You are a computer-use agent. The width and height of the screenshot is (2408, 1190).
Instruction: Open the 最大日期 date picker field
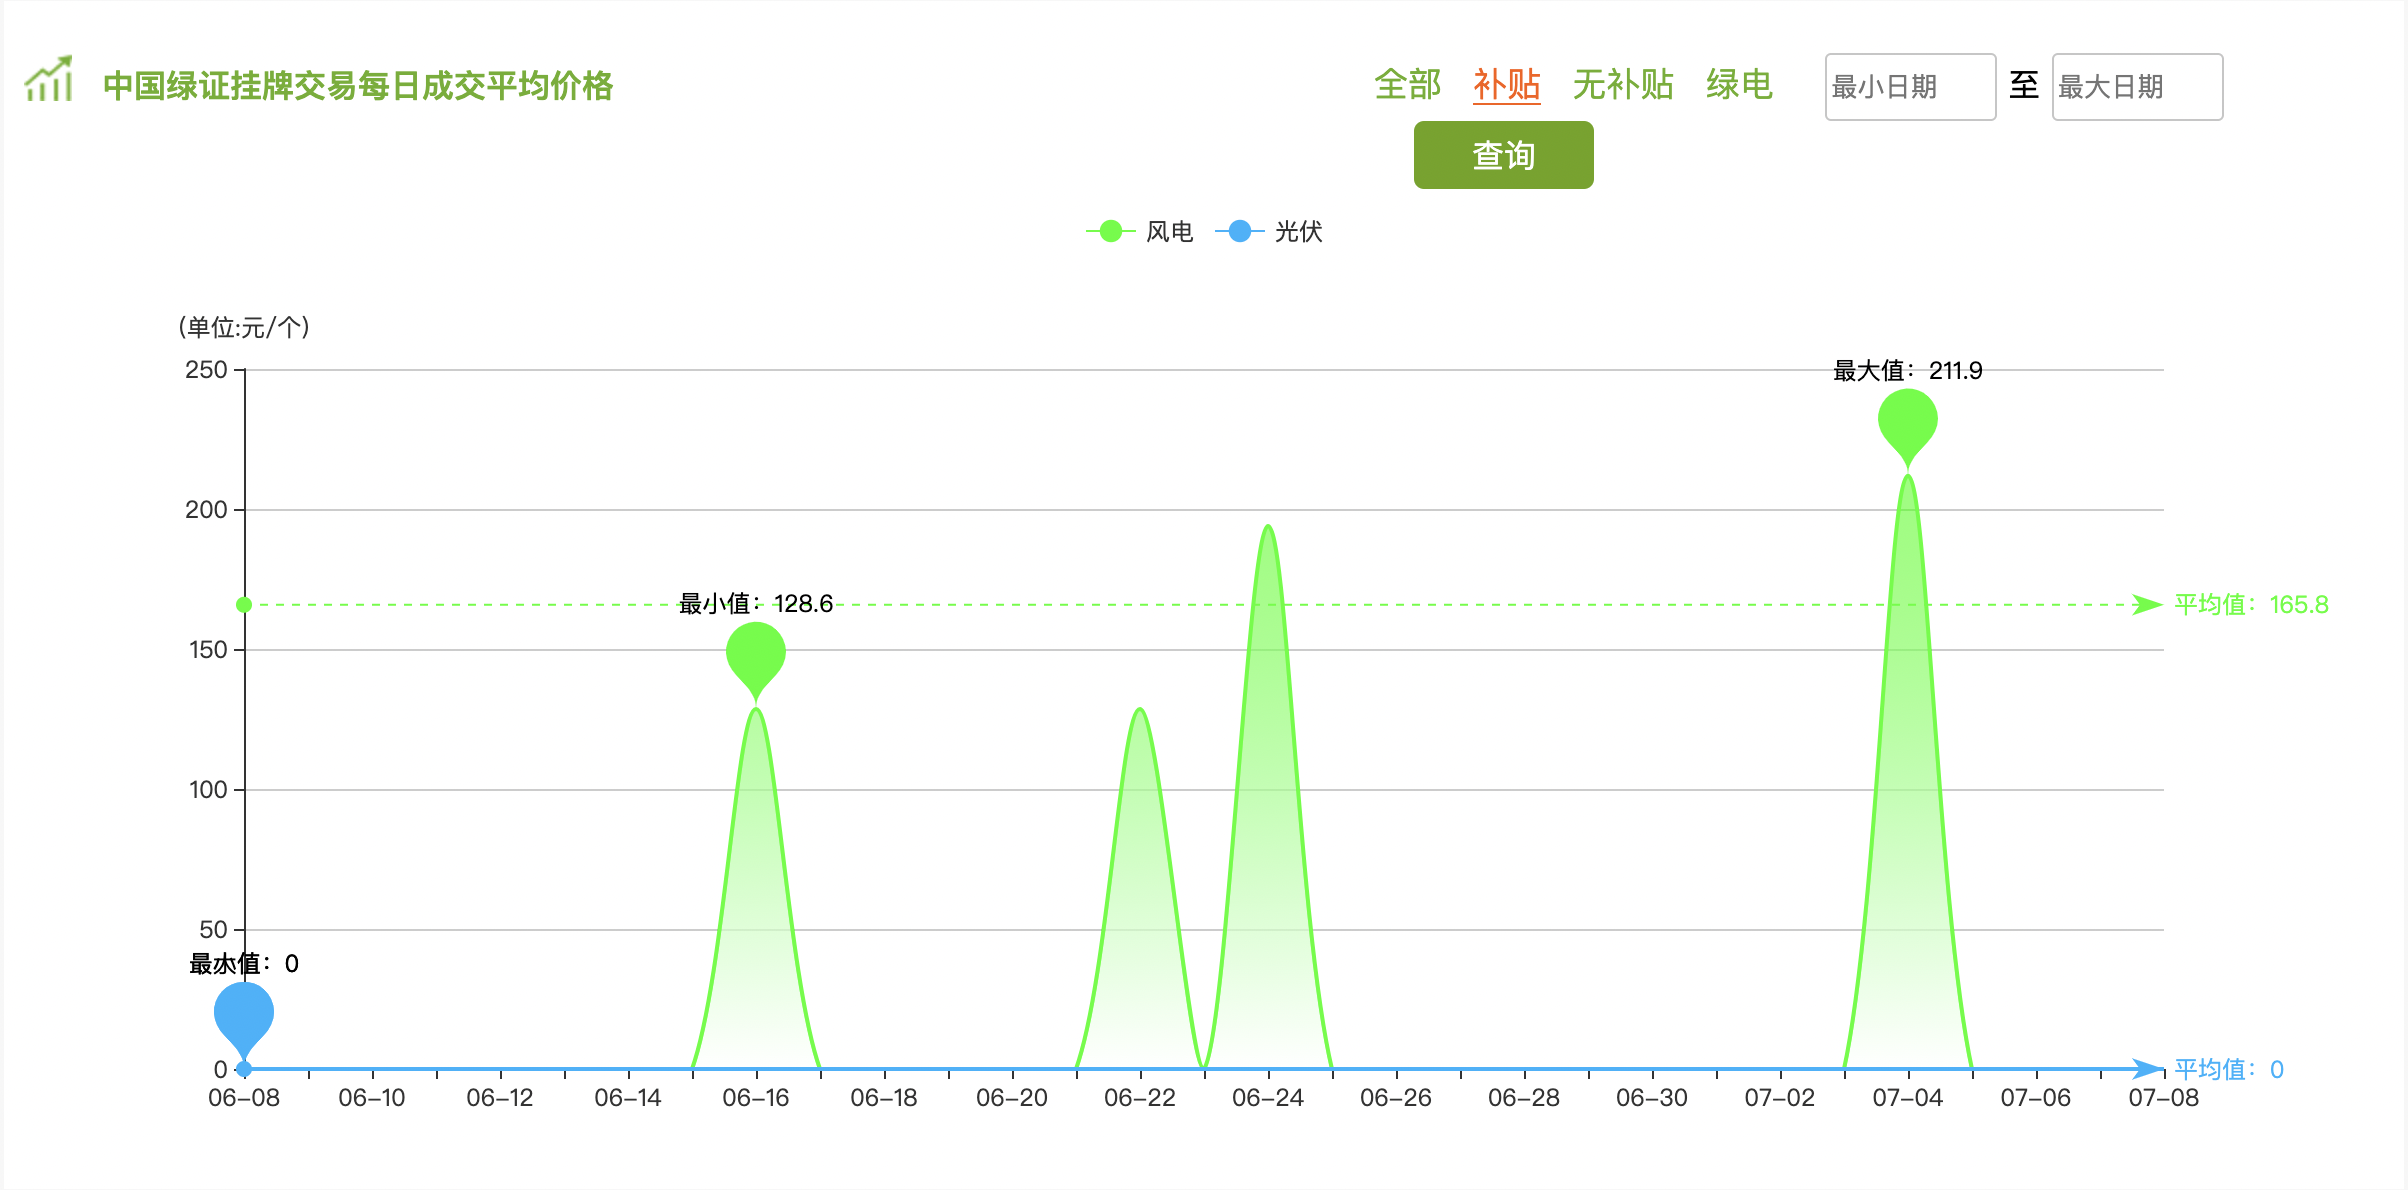coord(2136,87)
